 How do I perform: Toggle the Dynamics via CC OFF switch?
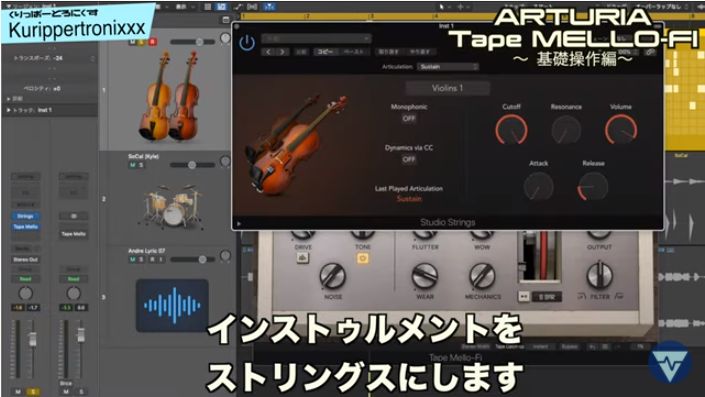coord(409,159)
